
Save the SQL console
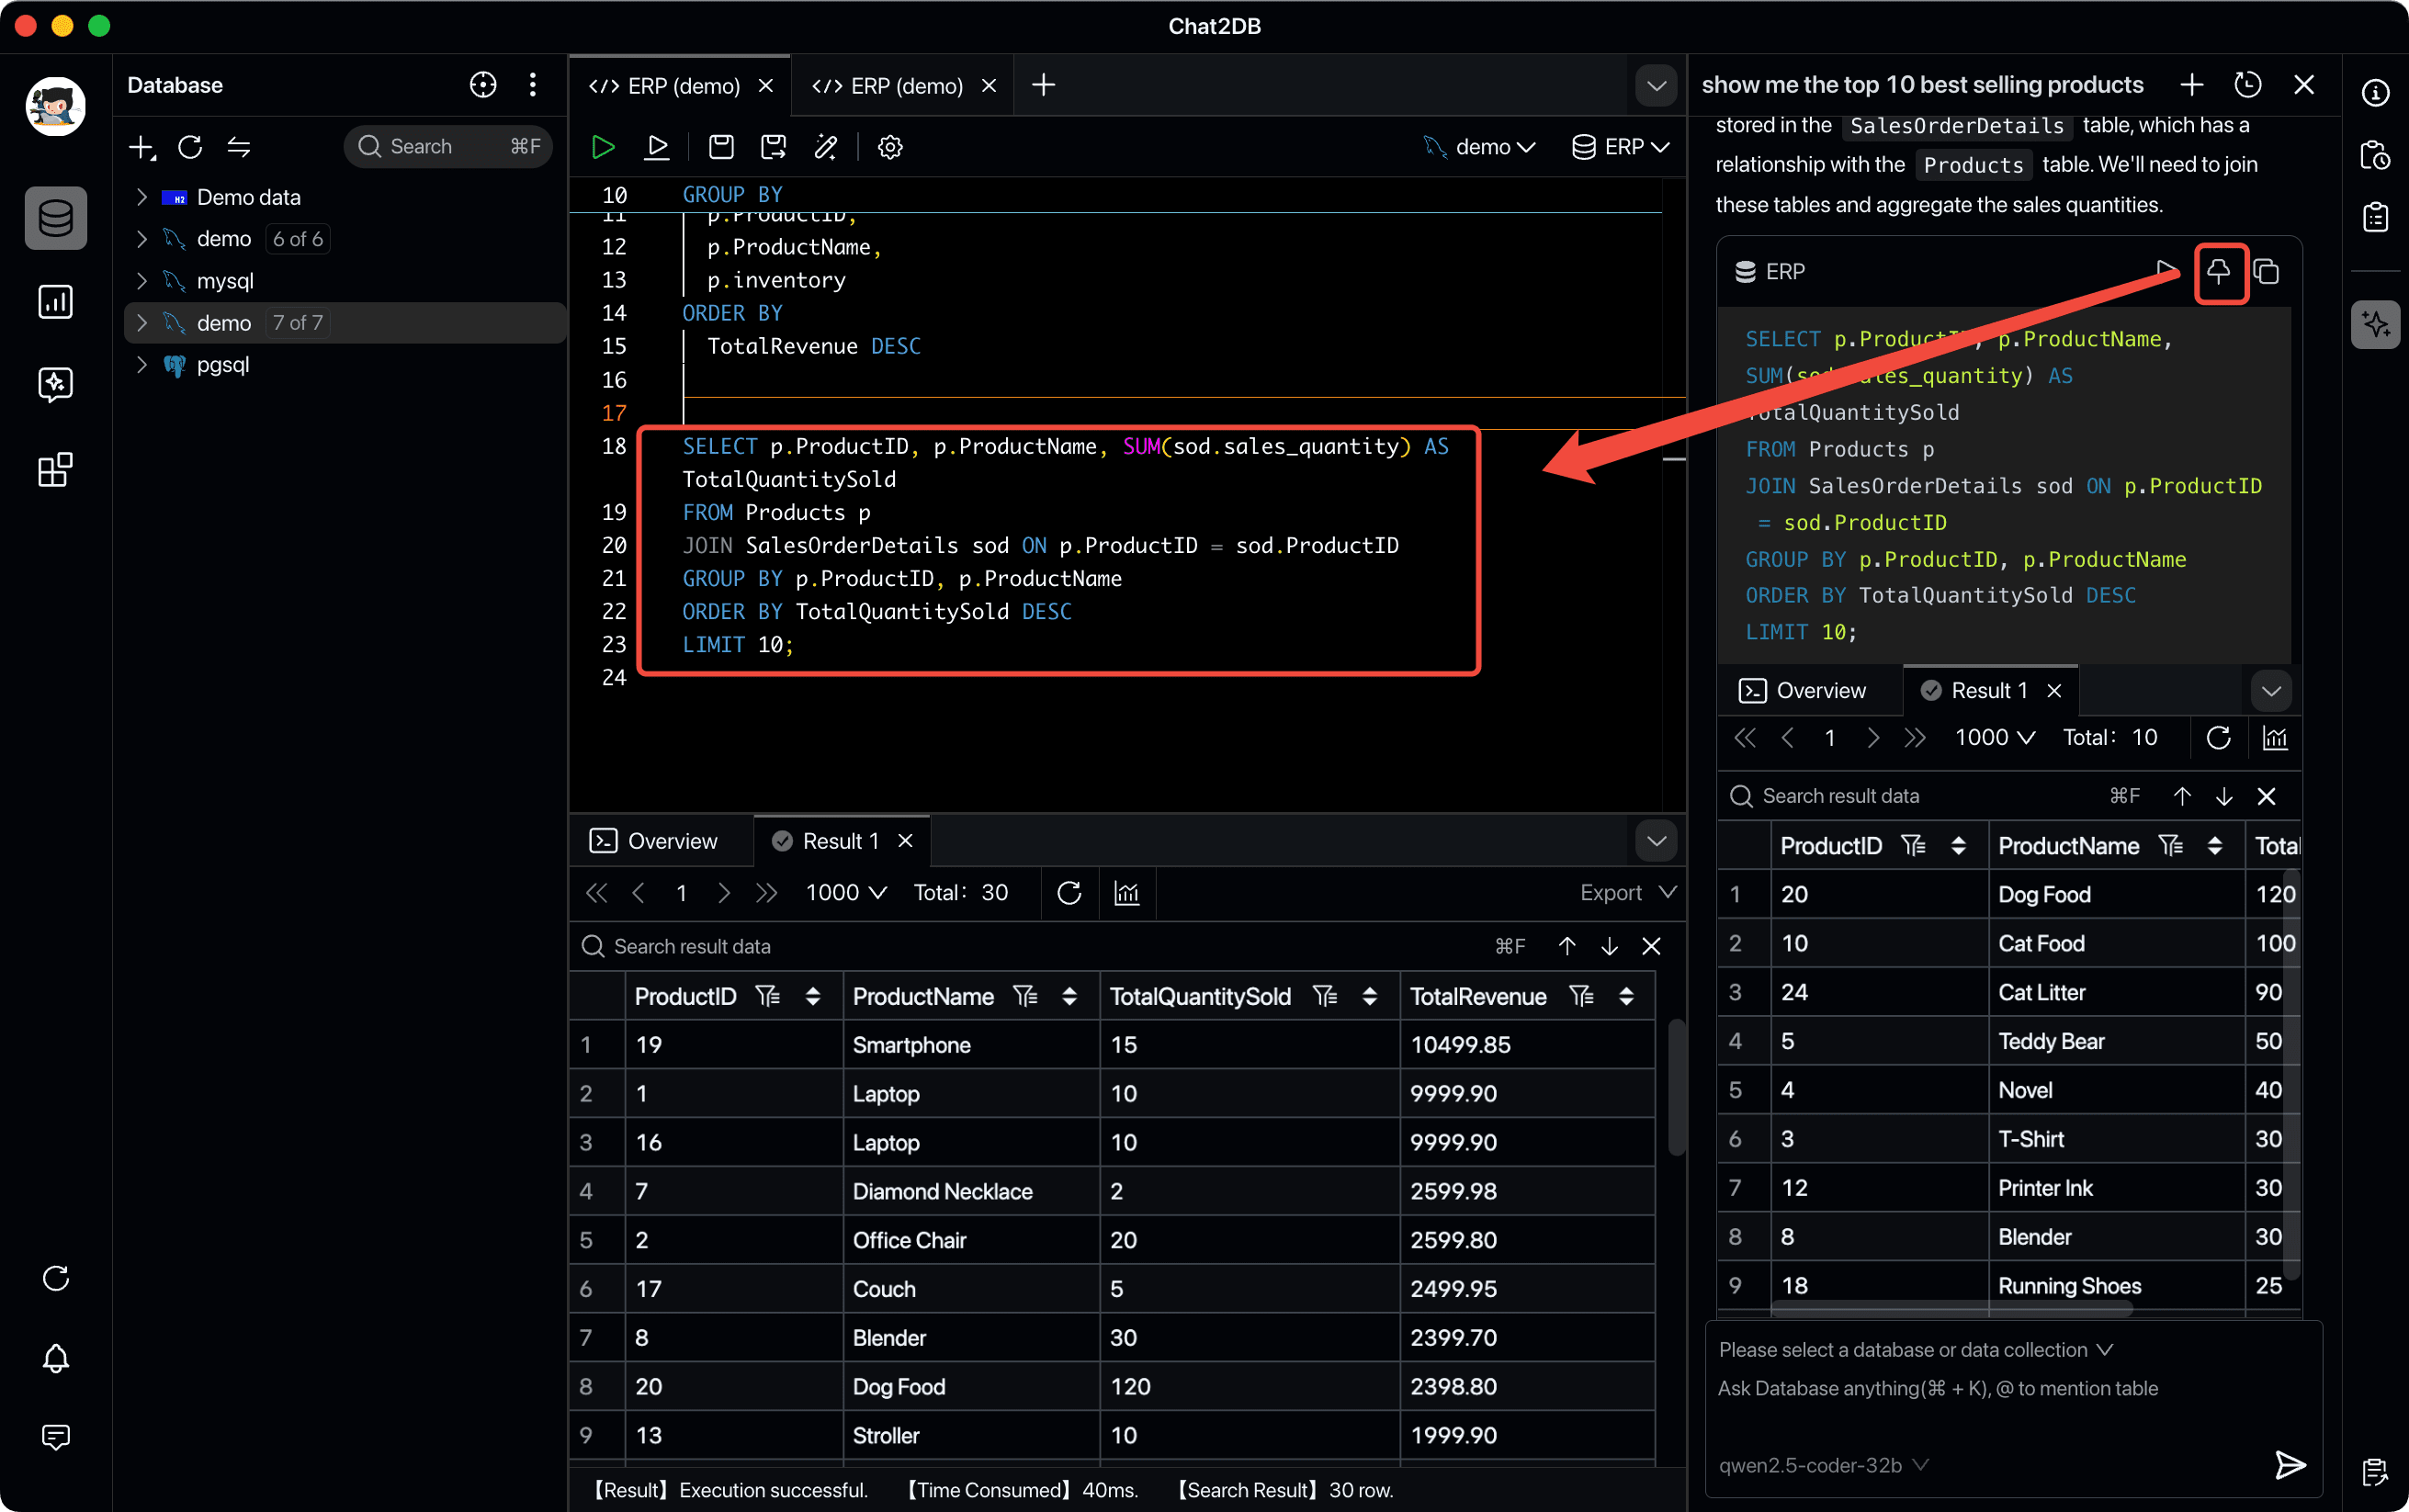[721, 147]
